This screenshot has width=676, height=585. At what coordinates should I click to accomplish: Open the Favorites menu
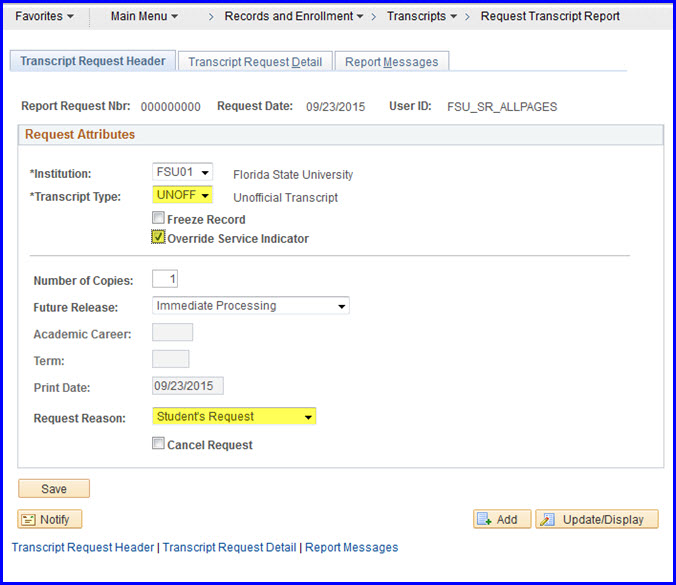click(44, 16)
